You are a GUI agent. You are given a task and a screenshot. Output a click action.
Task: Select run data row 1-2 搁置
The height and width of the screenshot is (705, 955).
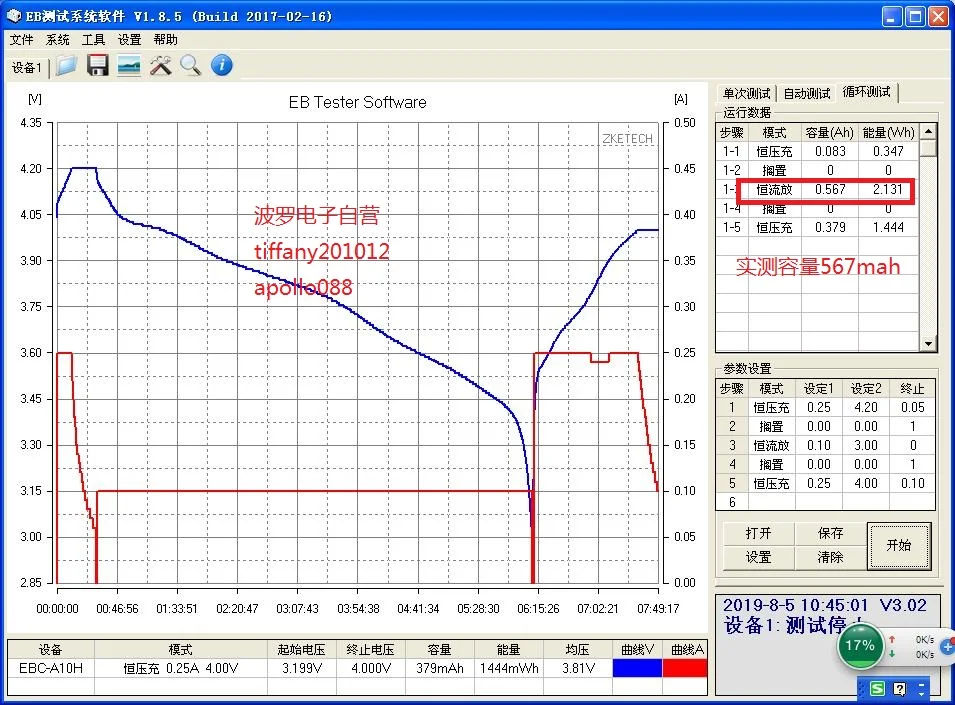pyautogui.click(x=817, y=170)
